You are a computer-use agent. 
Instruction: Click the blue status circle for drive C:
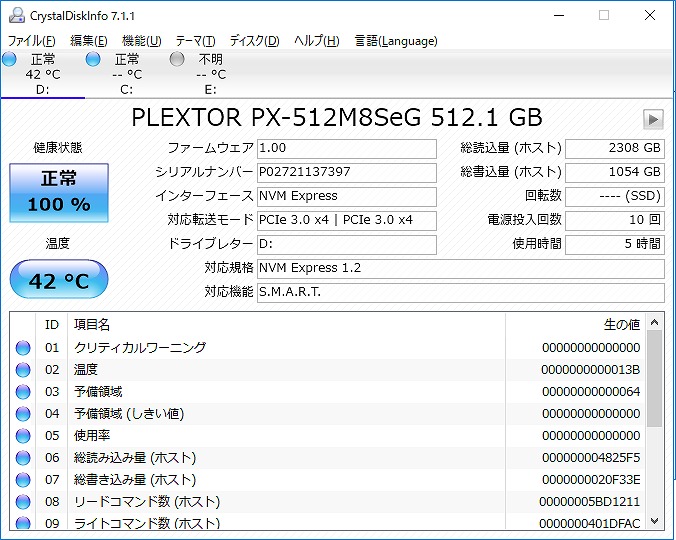93,59
